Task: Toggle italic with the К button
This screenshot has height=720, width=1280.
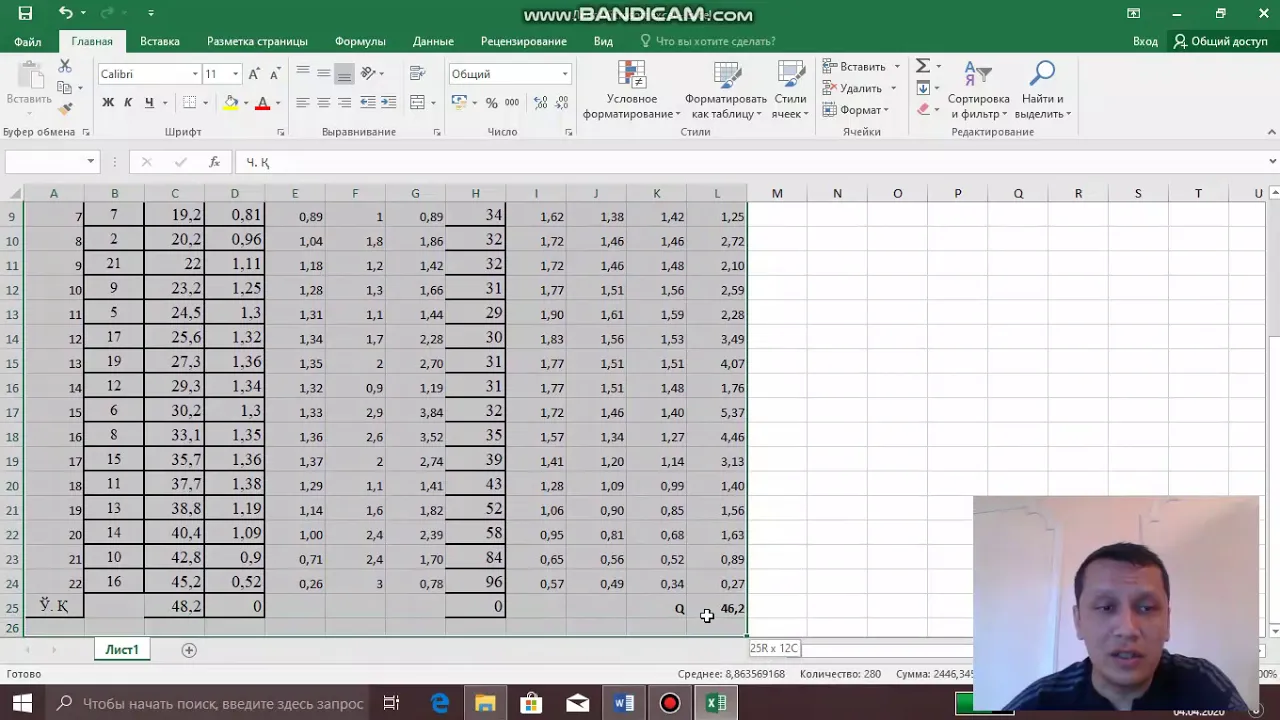Action: (128, 103)
